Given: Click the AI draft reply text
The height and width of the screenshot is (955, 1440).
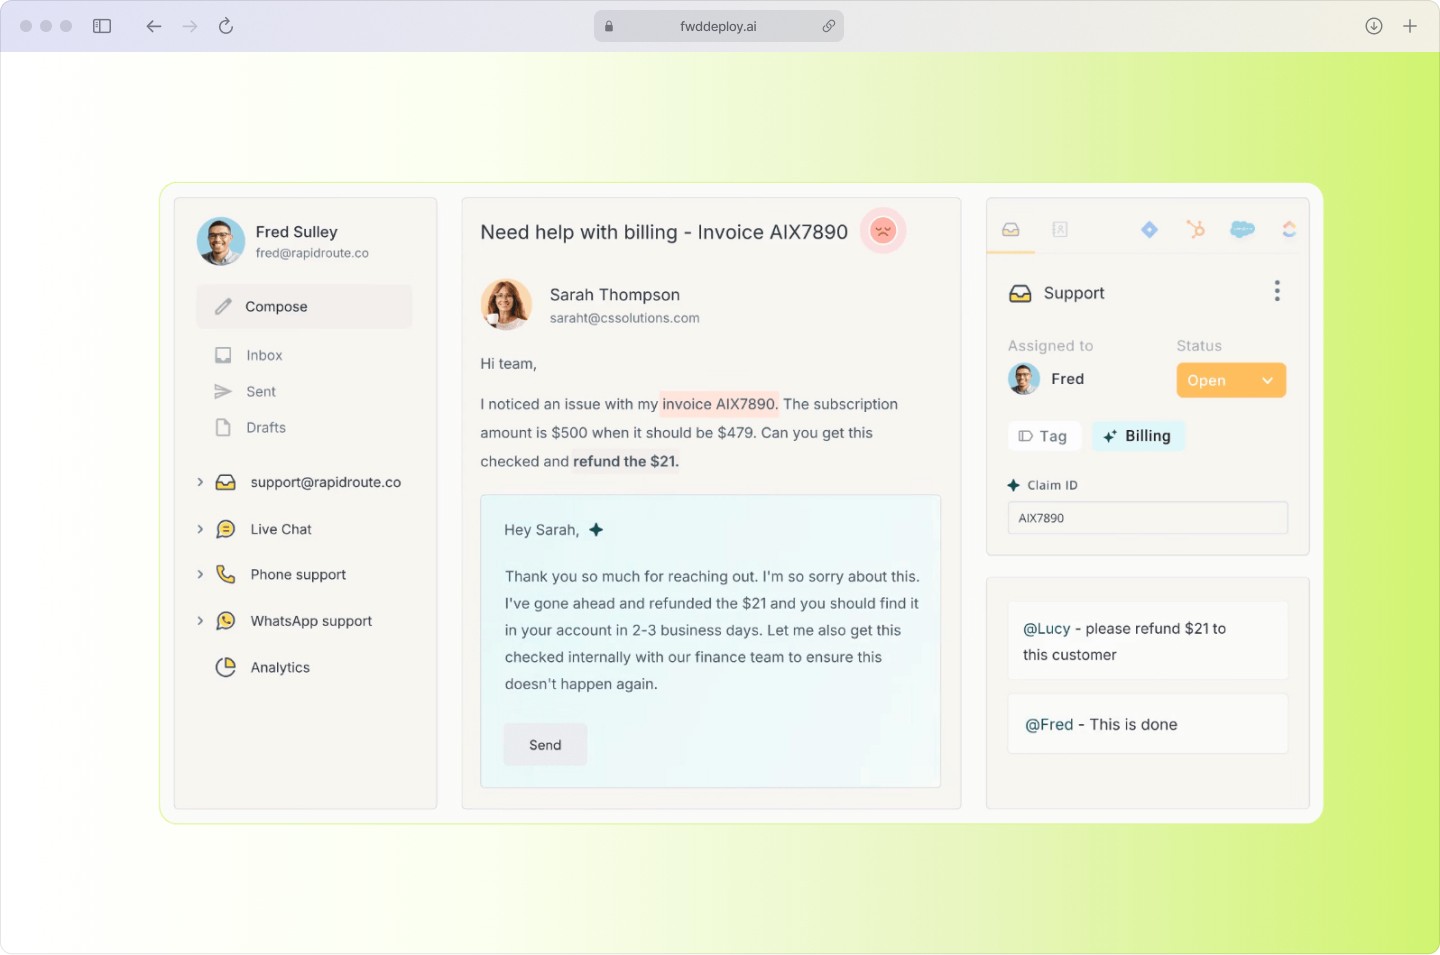Looking at the screenshot, I should [711, 630].
